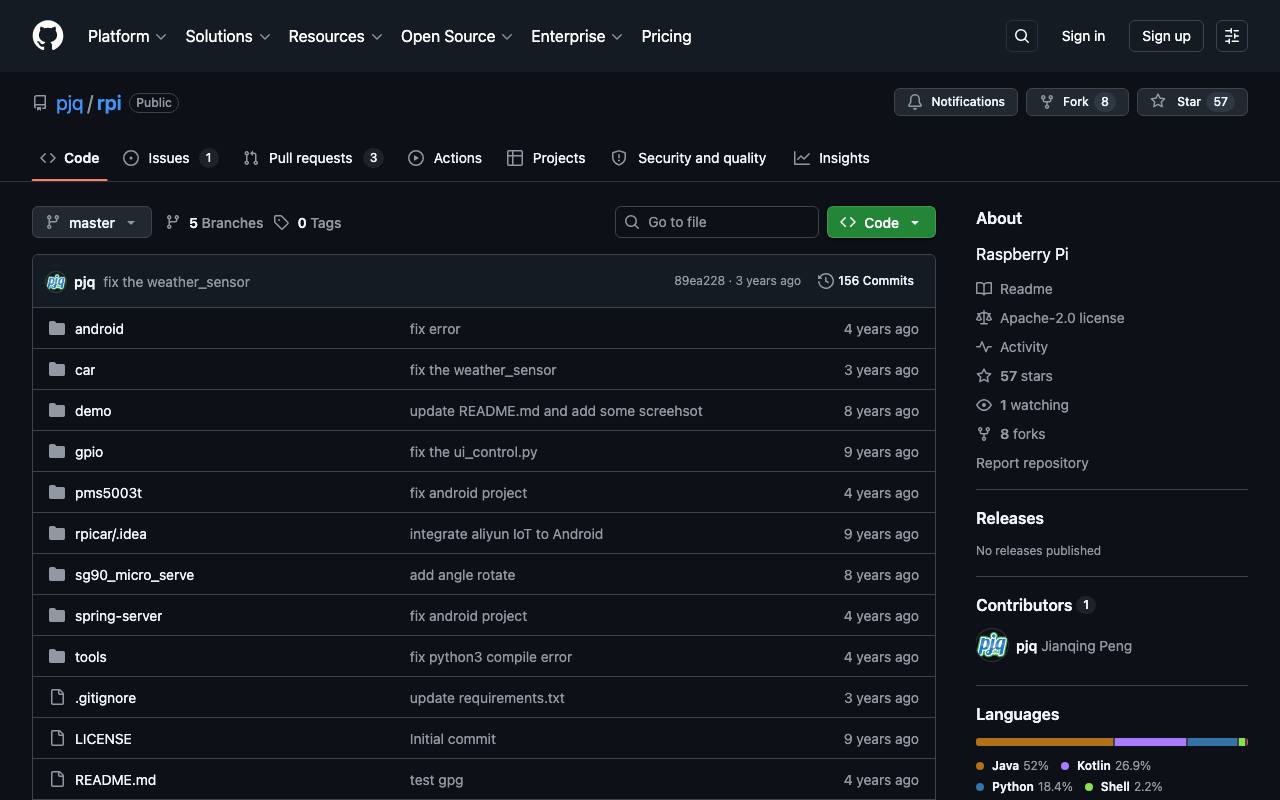Open the Insights tab
Image resolution: width=1280 pixels, height=800 pixels.
(832, 158)
